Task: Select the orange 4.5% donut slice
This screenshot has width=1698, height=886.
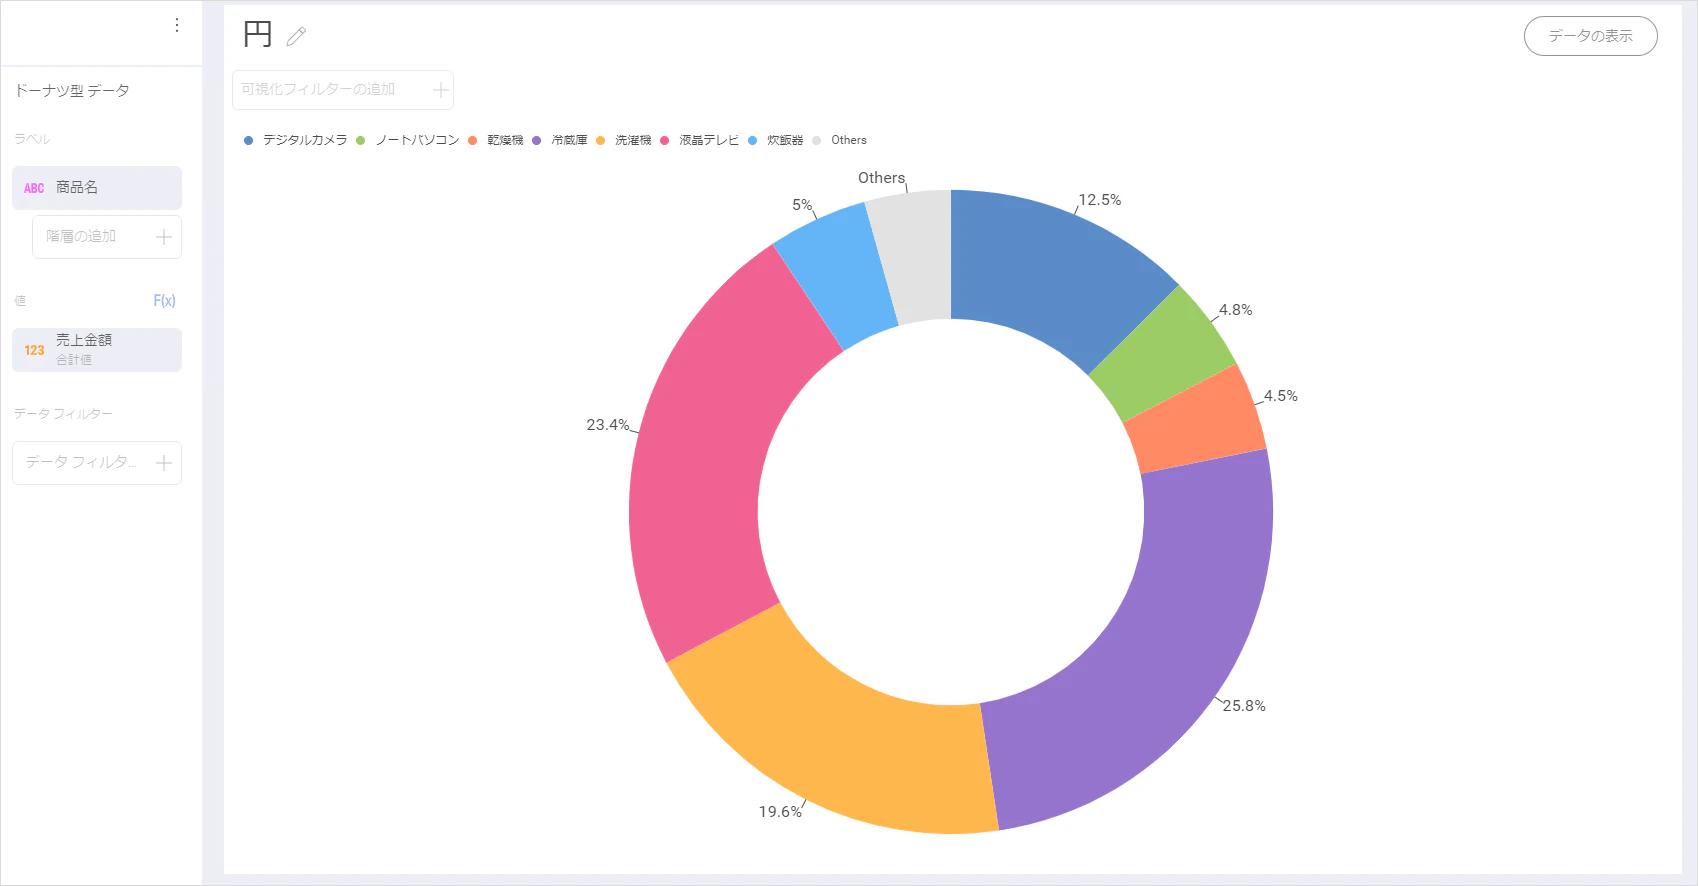Action: point(1197,421)
